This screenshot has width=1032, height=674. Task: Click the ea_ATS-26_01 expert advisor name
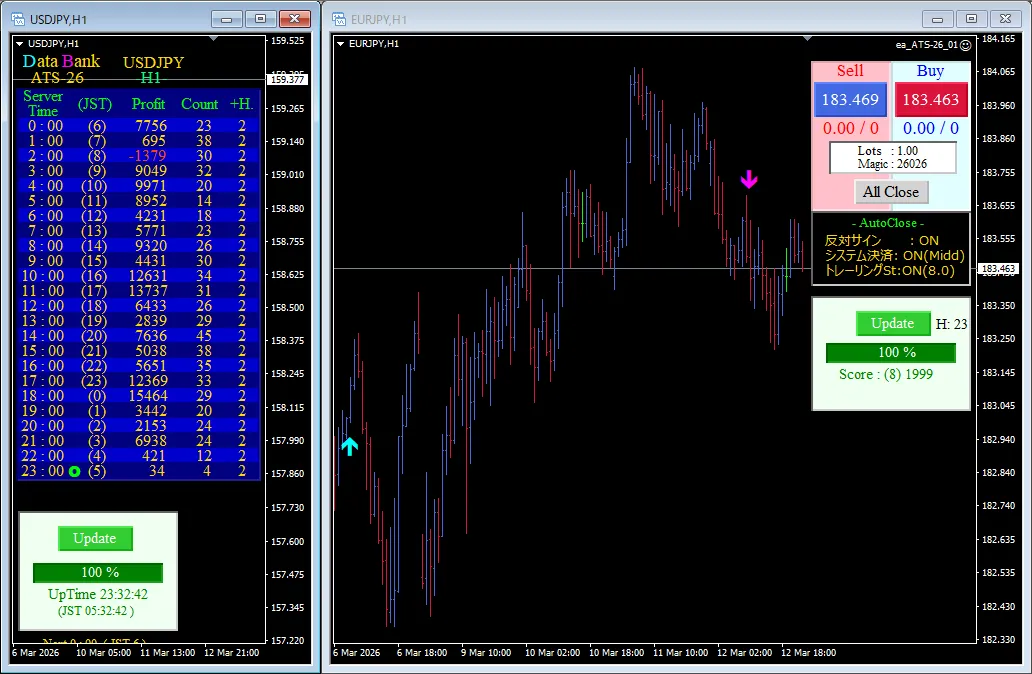pos(927,45)
